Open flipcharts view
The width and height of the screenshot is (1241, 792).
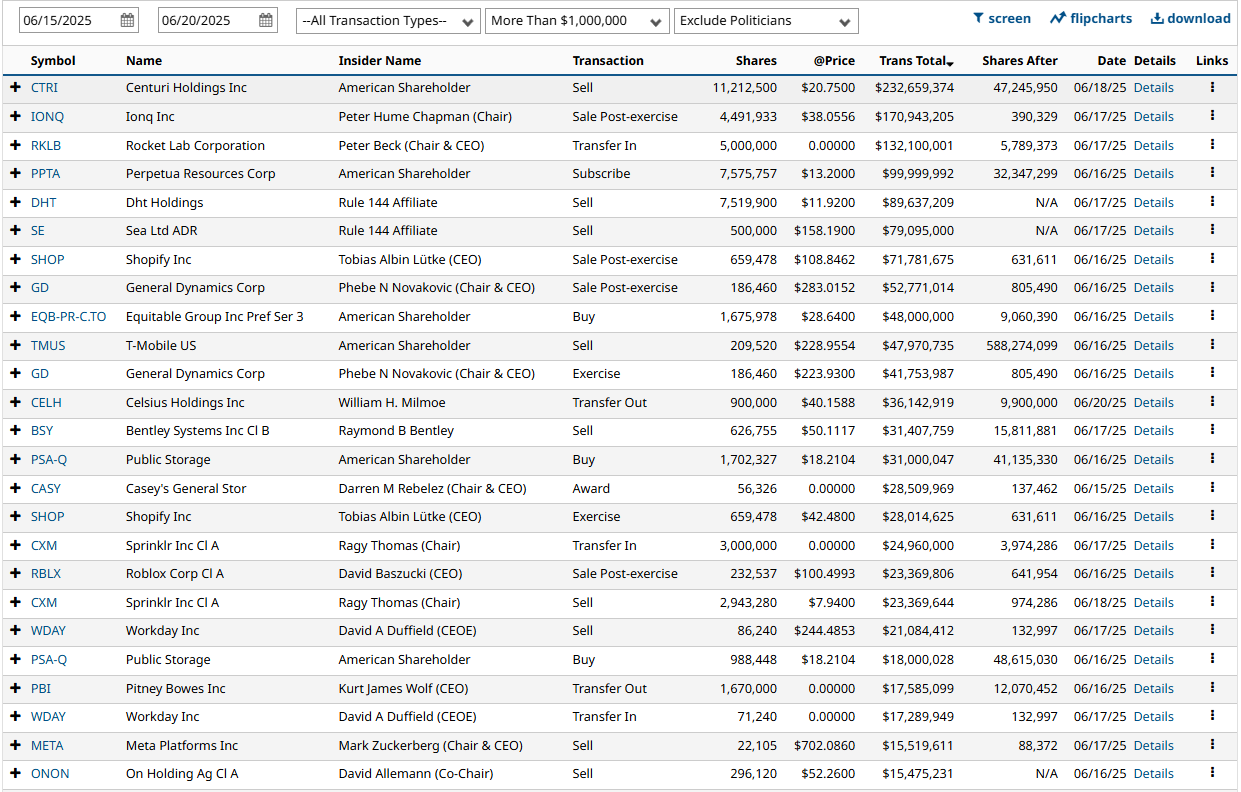pyautogui.click(x=1091, y=18)
